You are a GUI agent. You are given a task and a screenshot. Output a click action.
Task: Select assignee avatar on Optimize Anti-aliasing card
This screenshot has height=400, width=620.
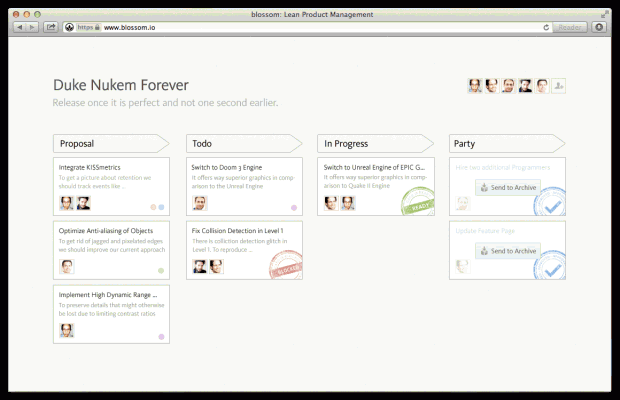[x=66, y=266]
